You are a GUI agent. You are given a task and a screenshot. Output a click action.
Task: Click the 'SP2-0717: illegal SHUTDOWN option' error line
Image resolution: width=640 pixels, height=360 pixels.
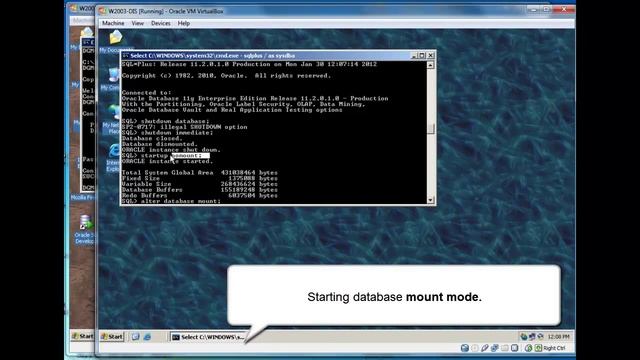[x=184, y=127]
